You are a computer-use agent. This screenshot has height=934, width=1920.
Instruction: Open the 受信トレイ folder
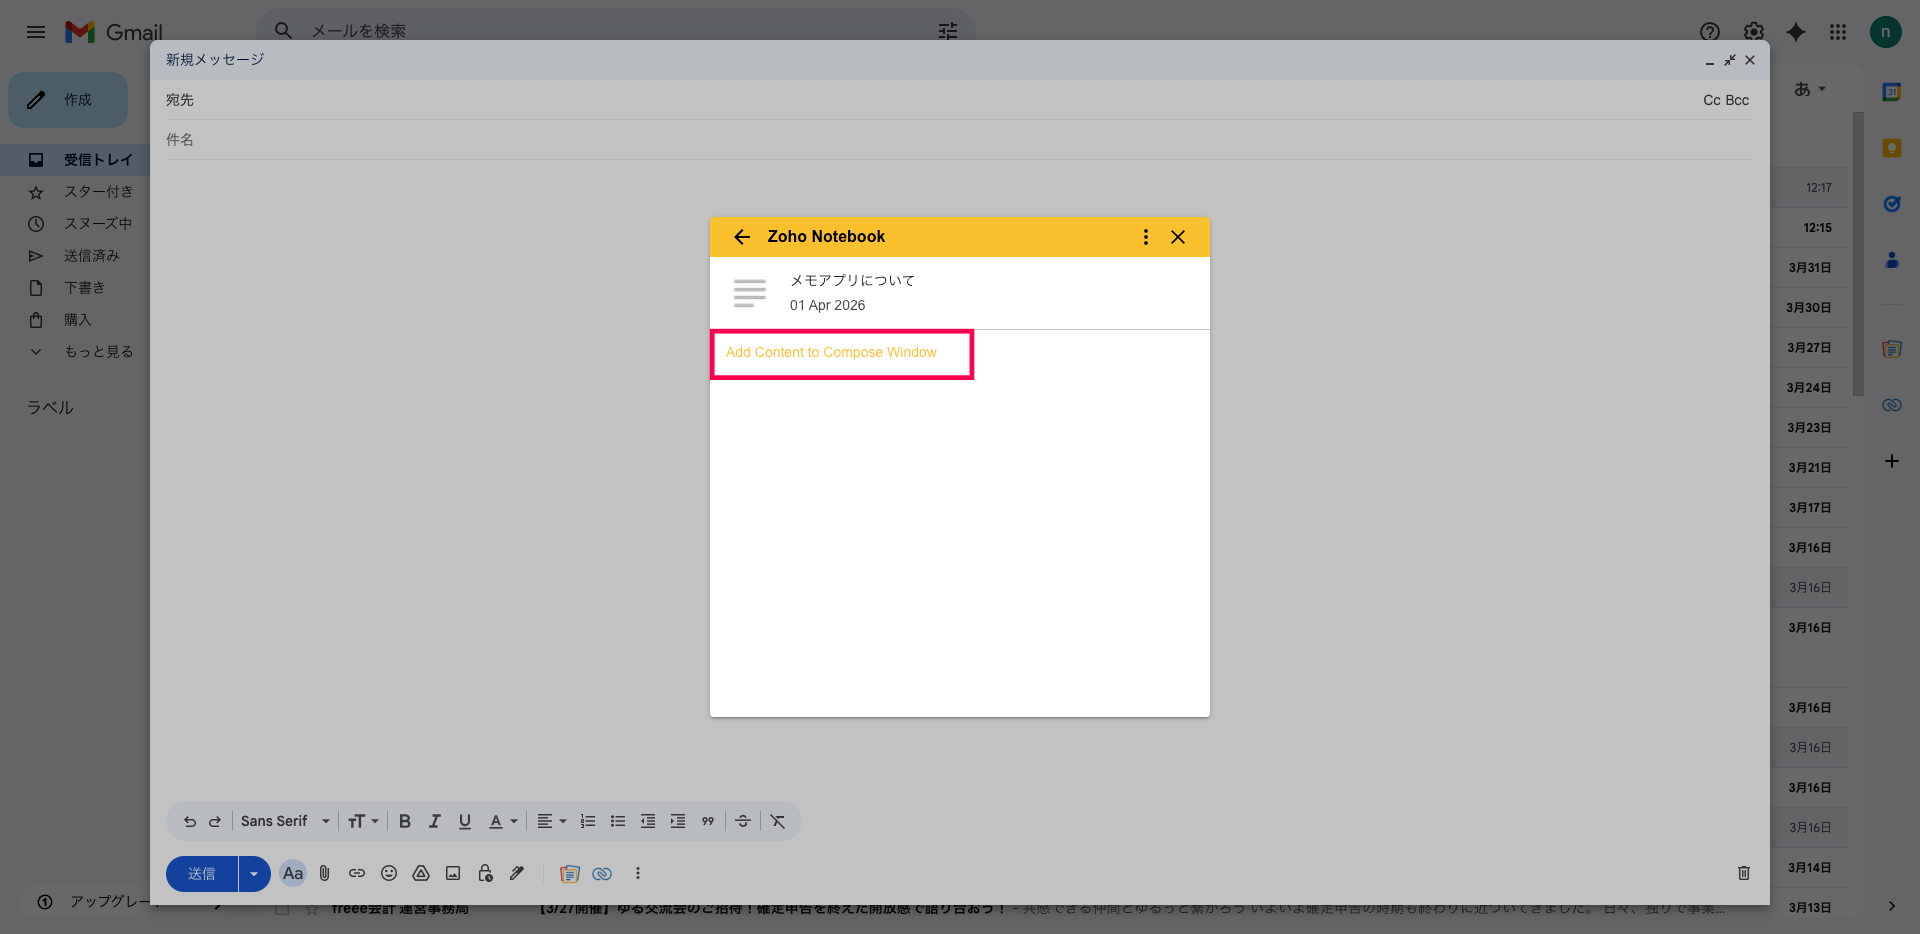point(97,160)
